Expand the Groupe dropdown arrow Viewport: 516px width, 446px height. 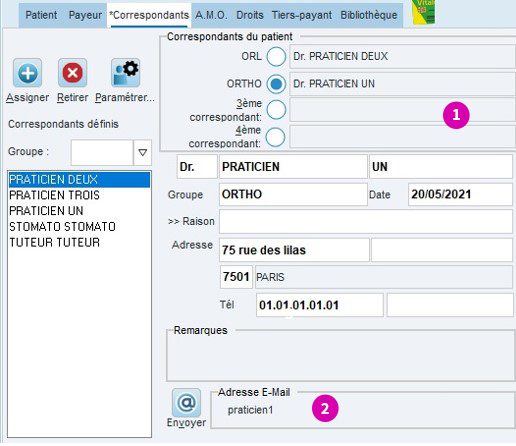143,153
